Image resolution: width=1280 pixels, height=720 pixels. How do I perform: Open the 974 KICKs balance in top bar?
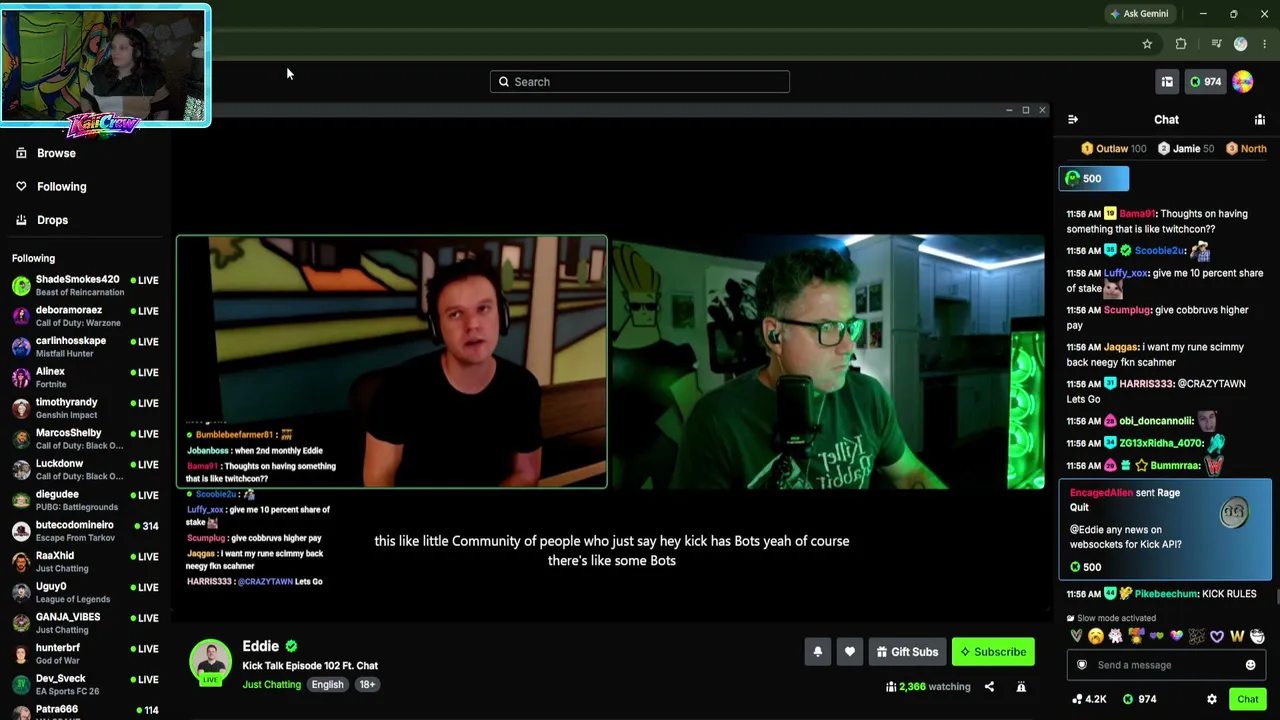(x=1205, y=82)
